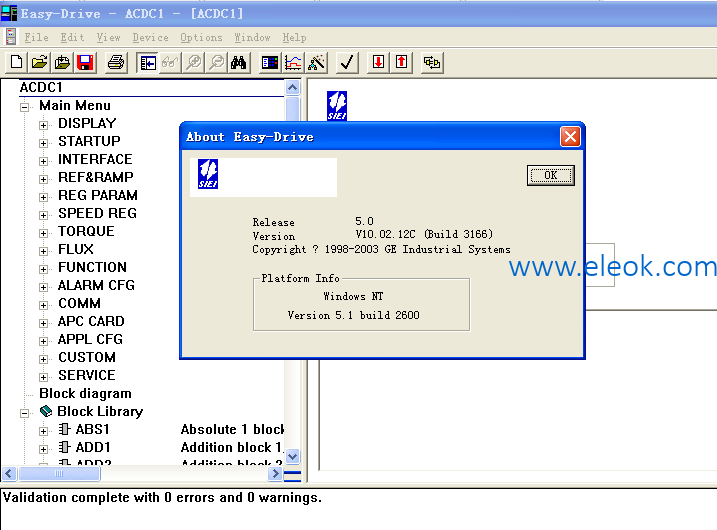
Task: Expand the INTERFACE node
Action: point(43,161)
